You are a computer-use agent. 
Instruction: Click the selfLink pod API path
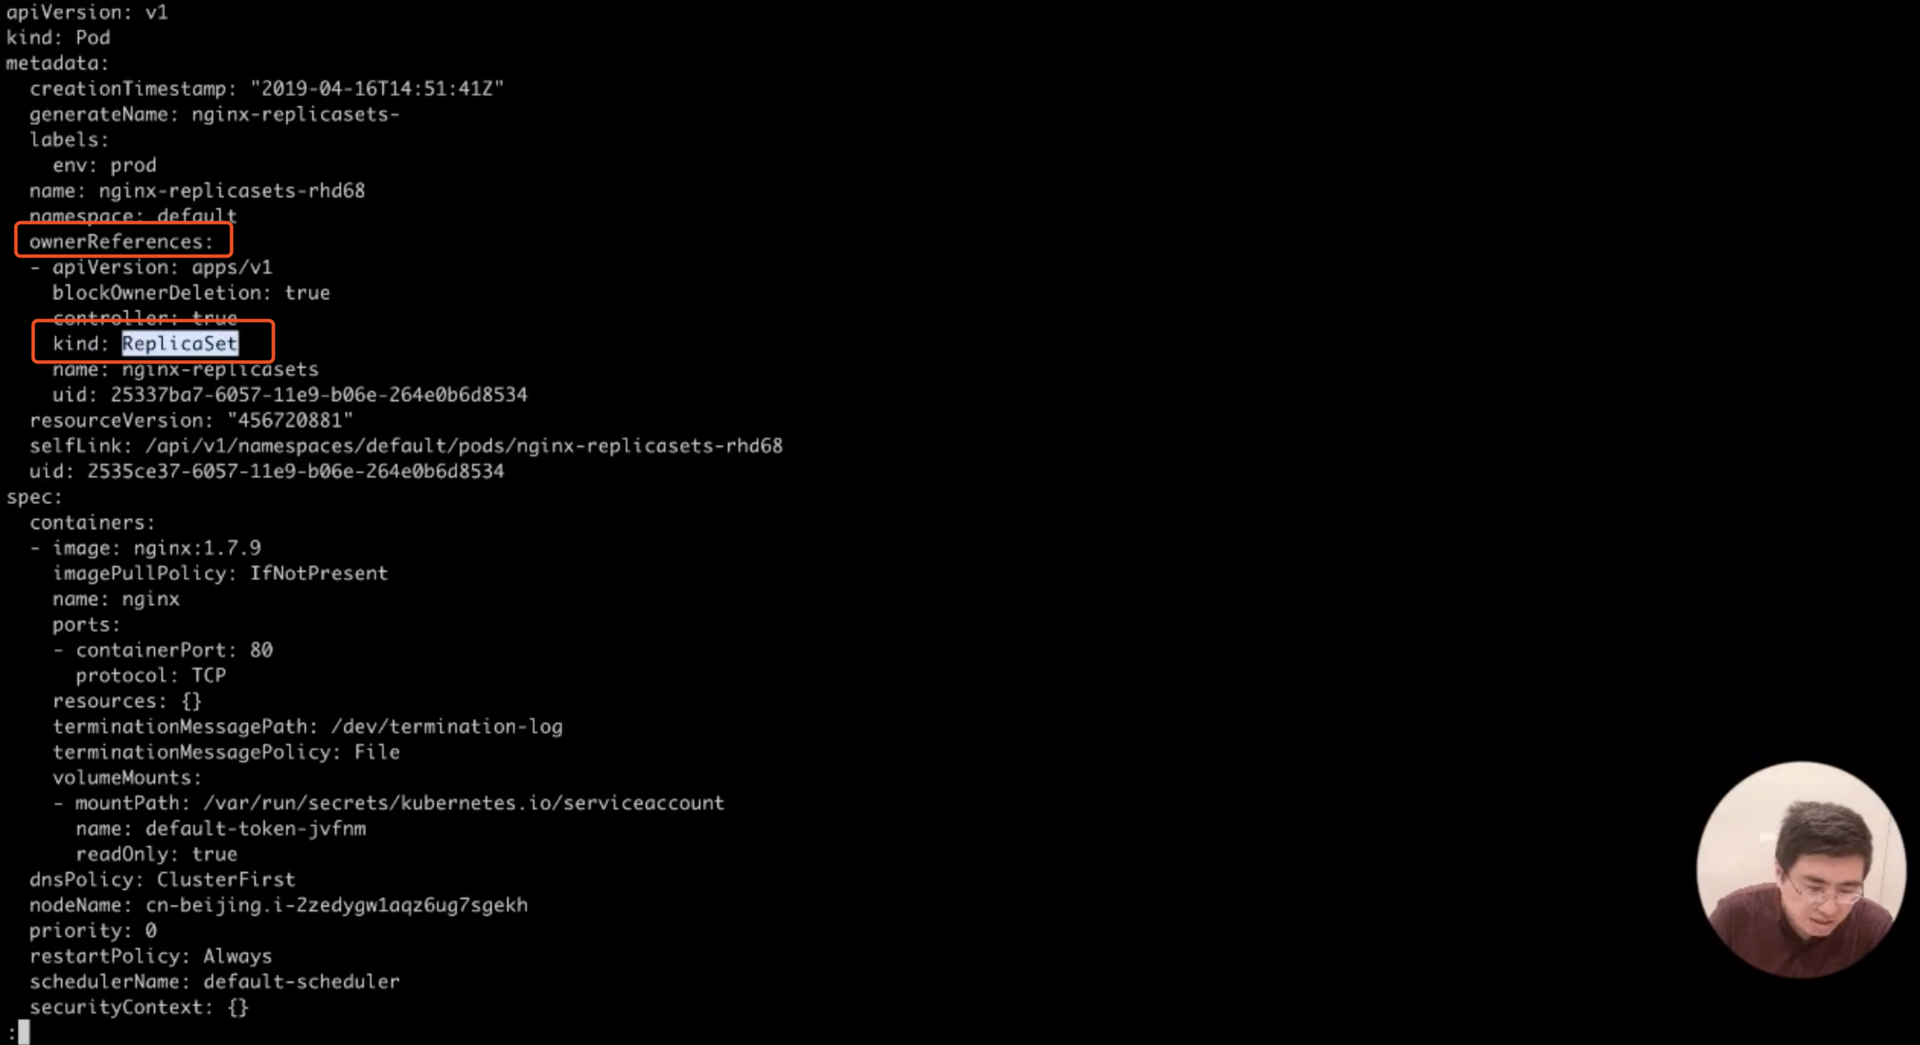464,446
